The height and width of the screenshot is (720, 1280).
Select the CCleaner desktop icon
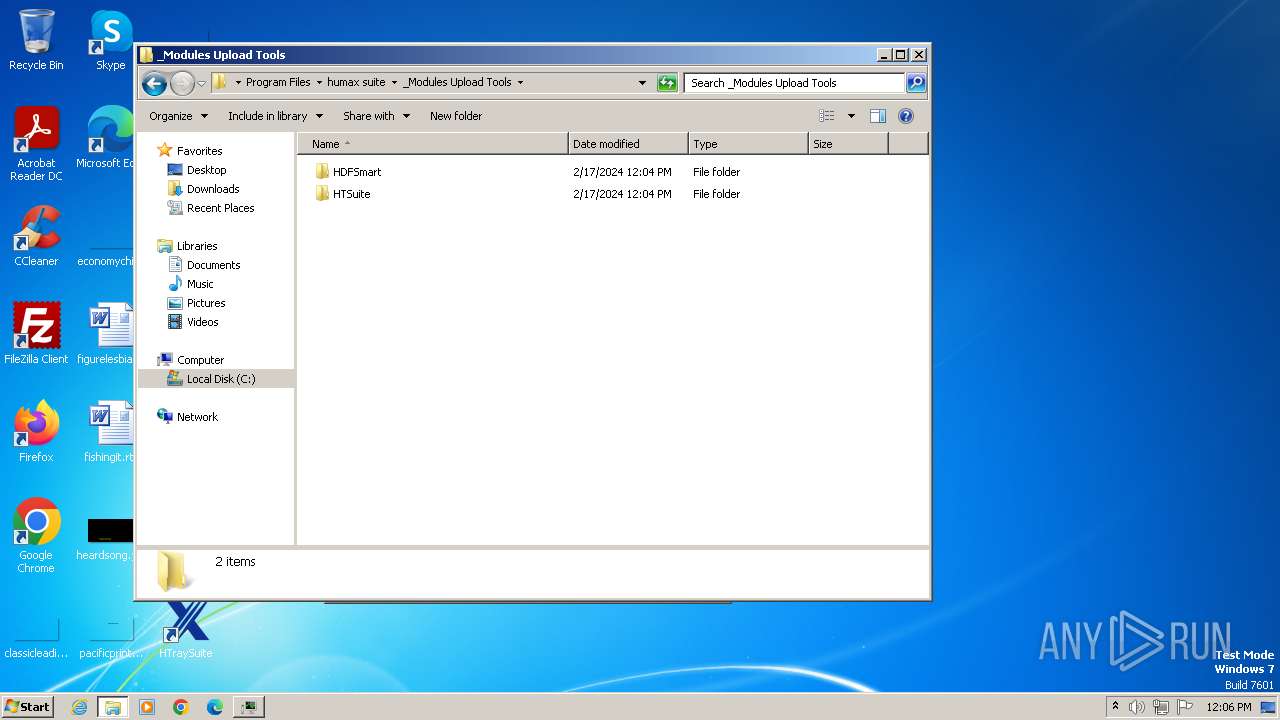point(36,236)
